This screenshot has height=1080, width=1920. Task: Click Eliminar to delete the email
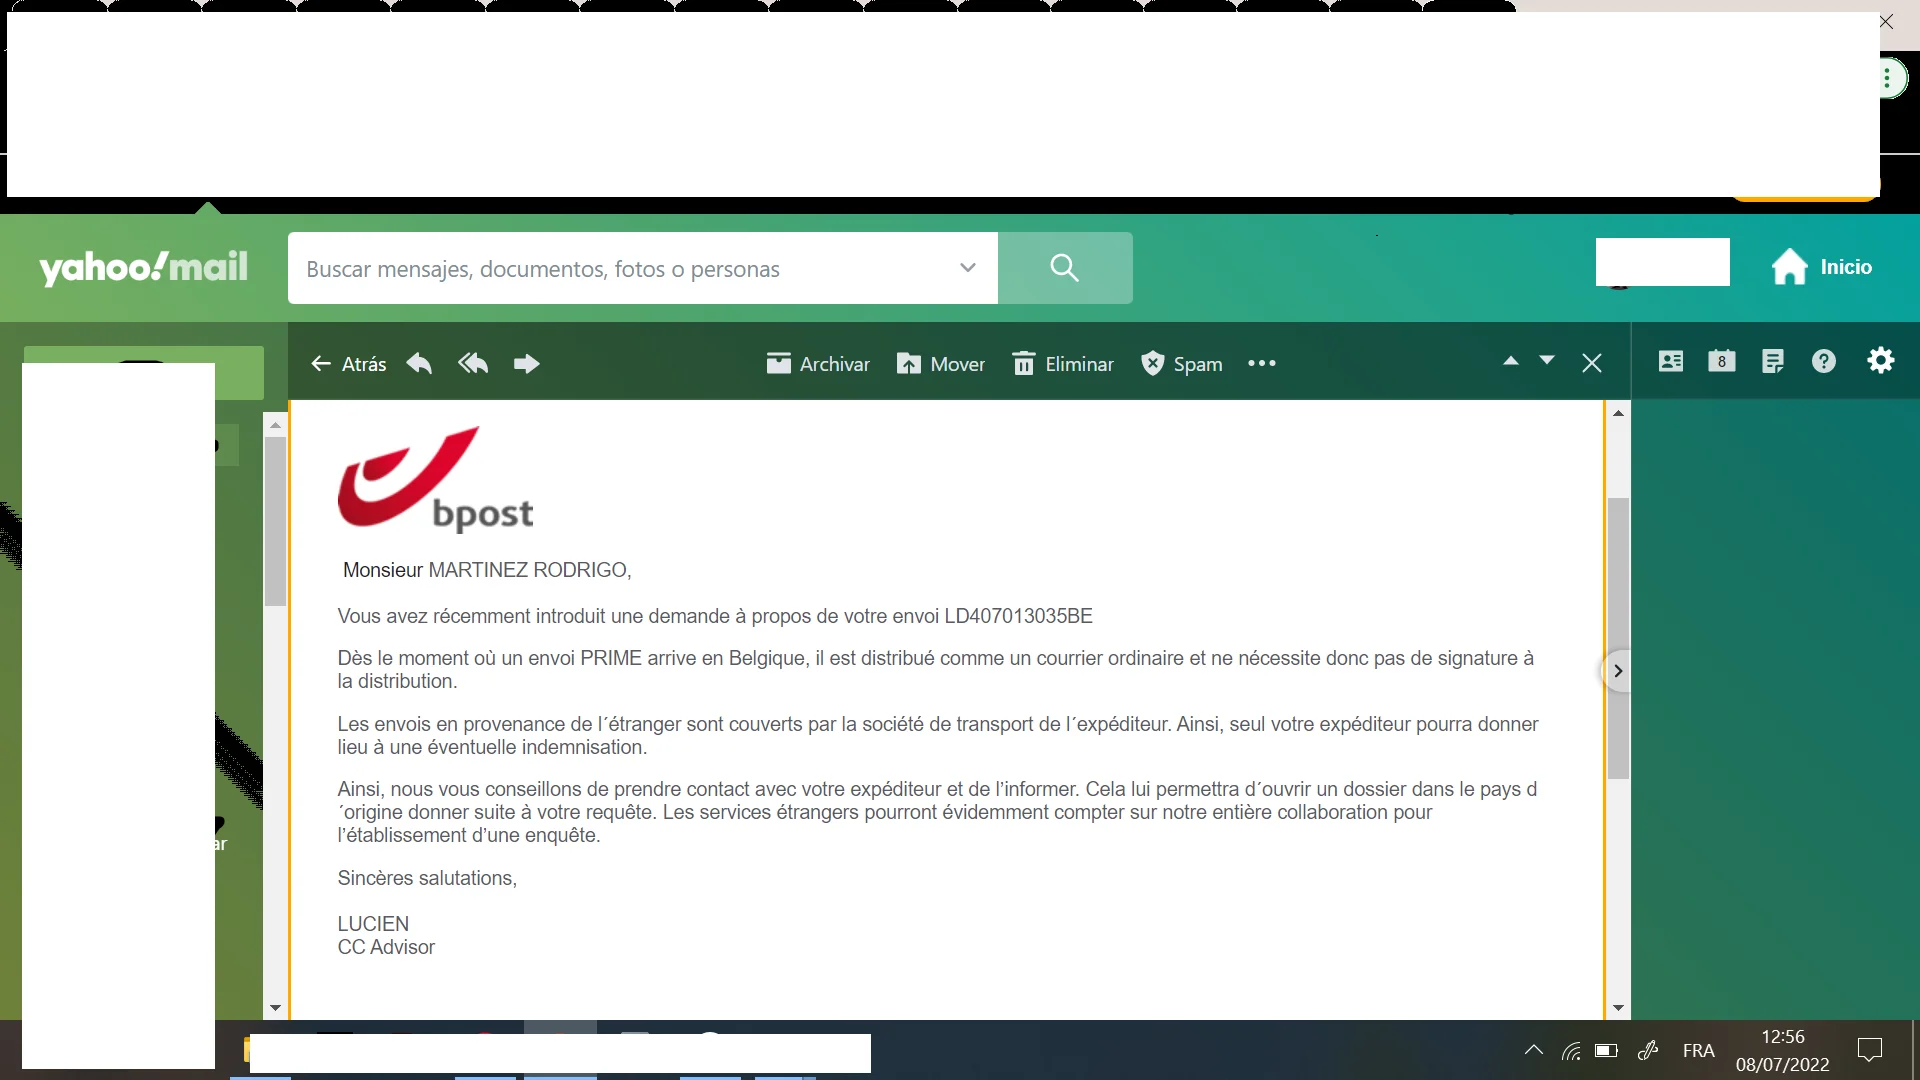[x=1063, y=364]
